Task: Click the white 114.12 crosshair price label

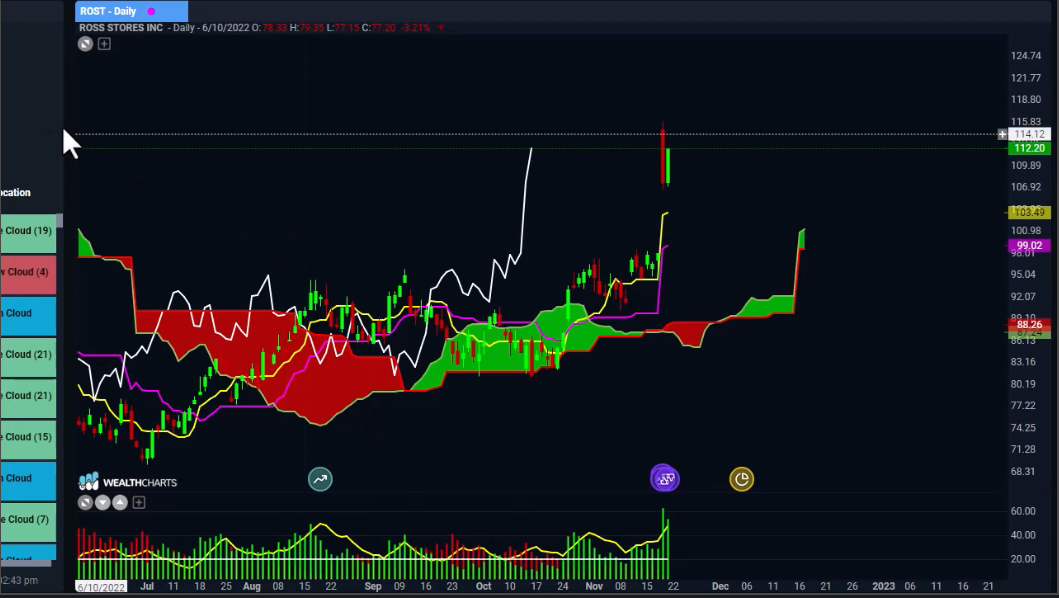Action: pyautogui.click(x=1029, y=134)
